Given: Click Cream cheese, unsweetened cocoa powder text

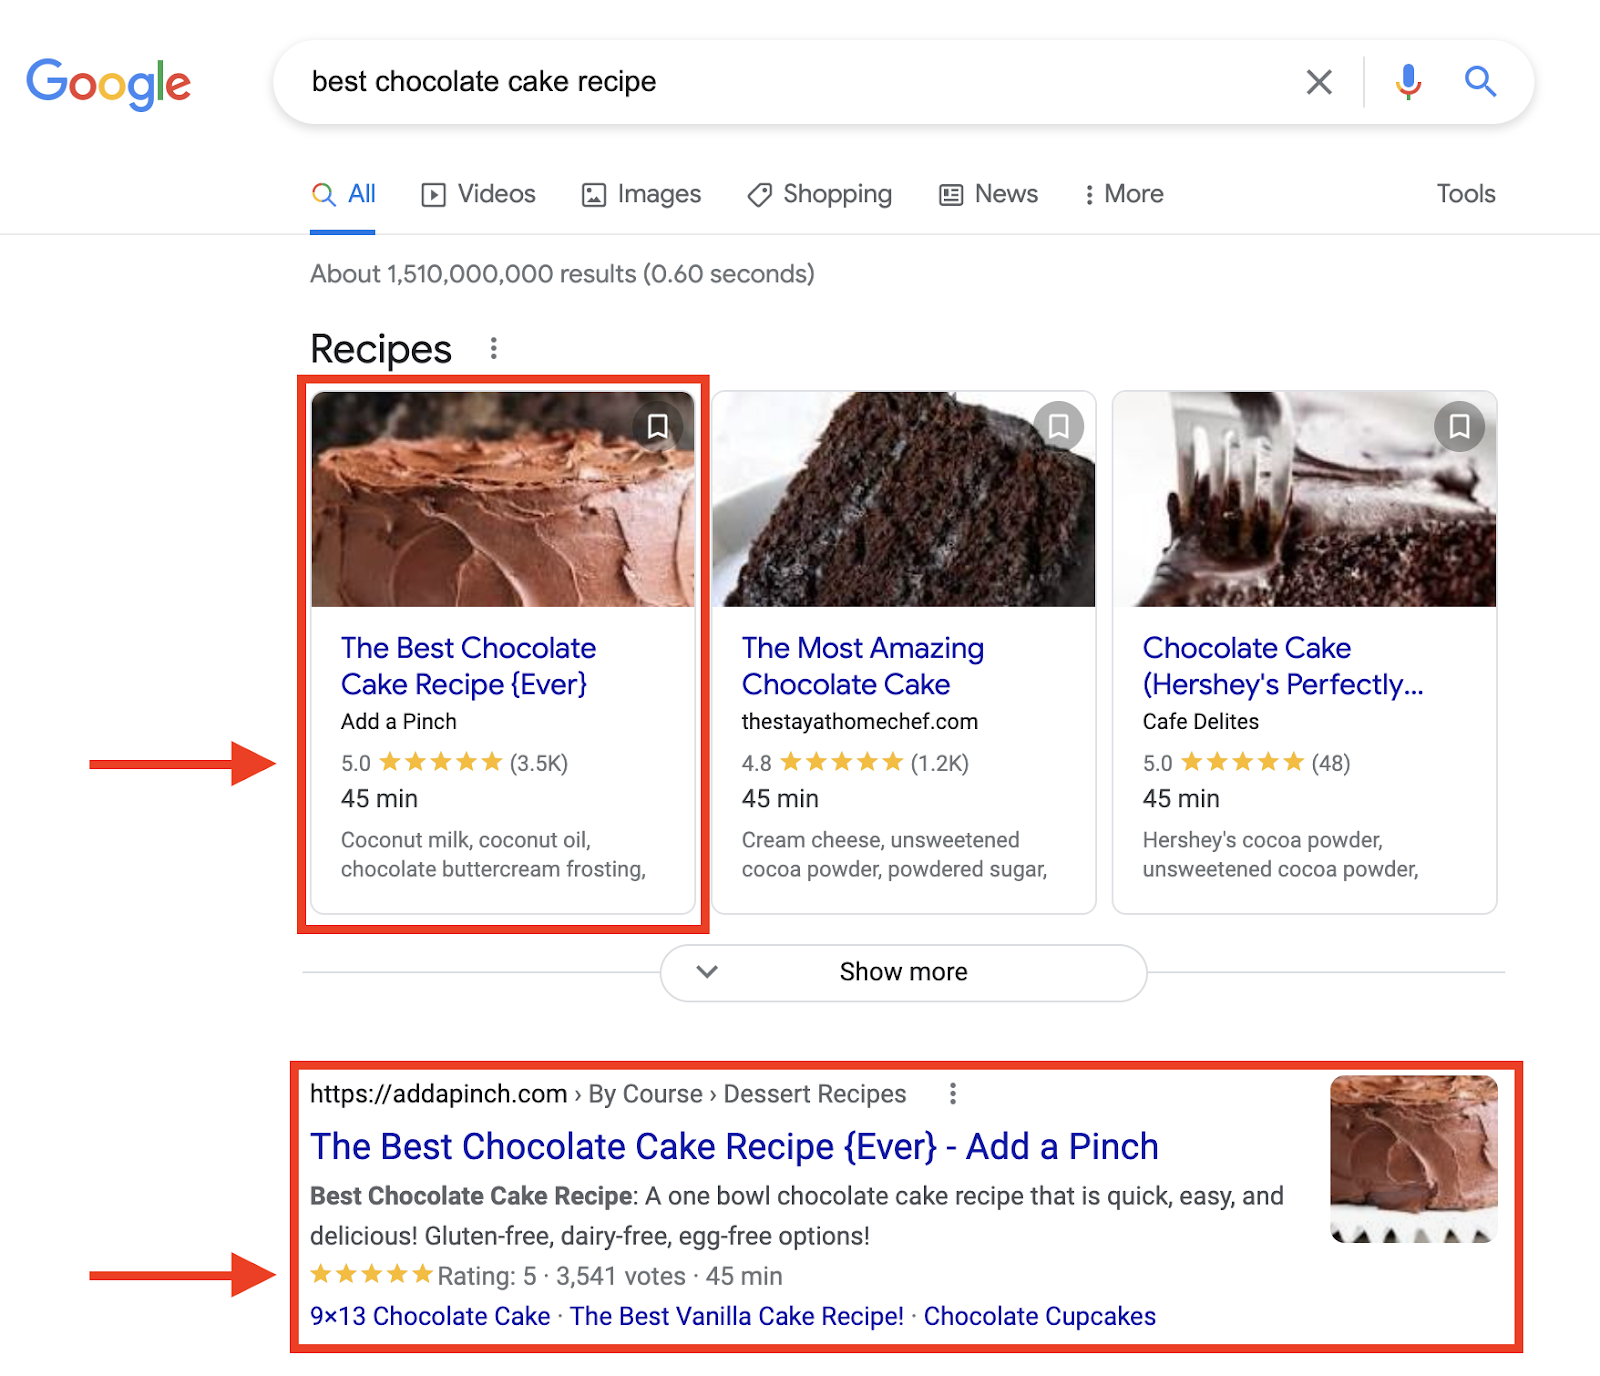Looking at the screenshot, I should (894, 854).
